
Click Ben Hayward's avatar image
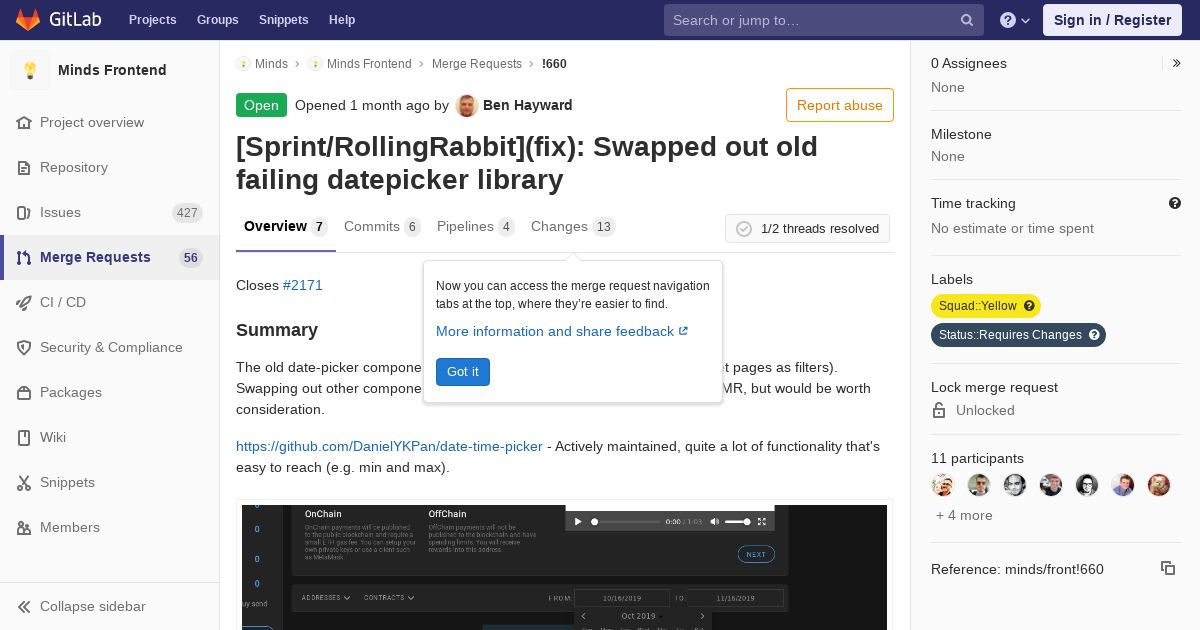[466, 105]
